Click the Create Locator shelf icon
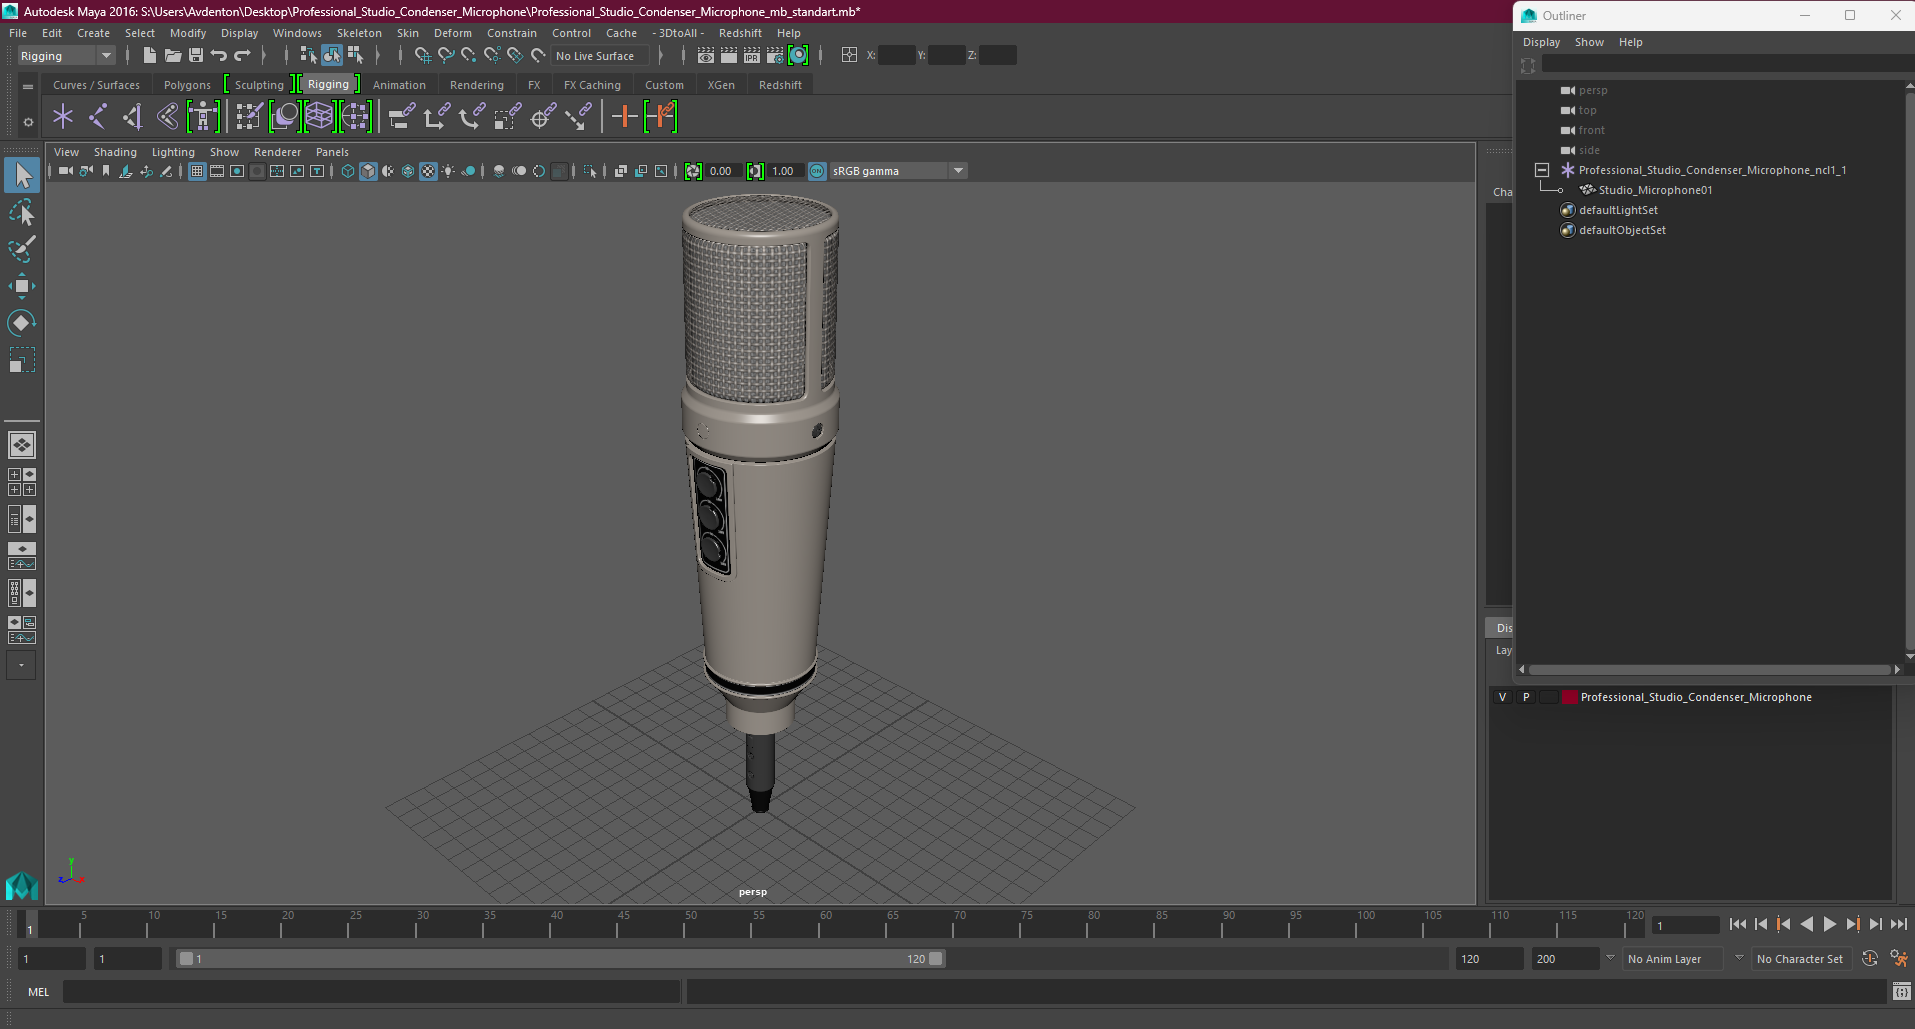This screenshot has width=1915, height=1029. tap(63, 117)
